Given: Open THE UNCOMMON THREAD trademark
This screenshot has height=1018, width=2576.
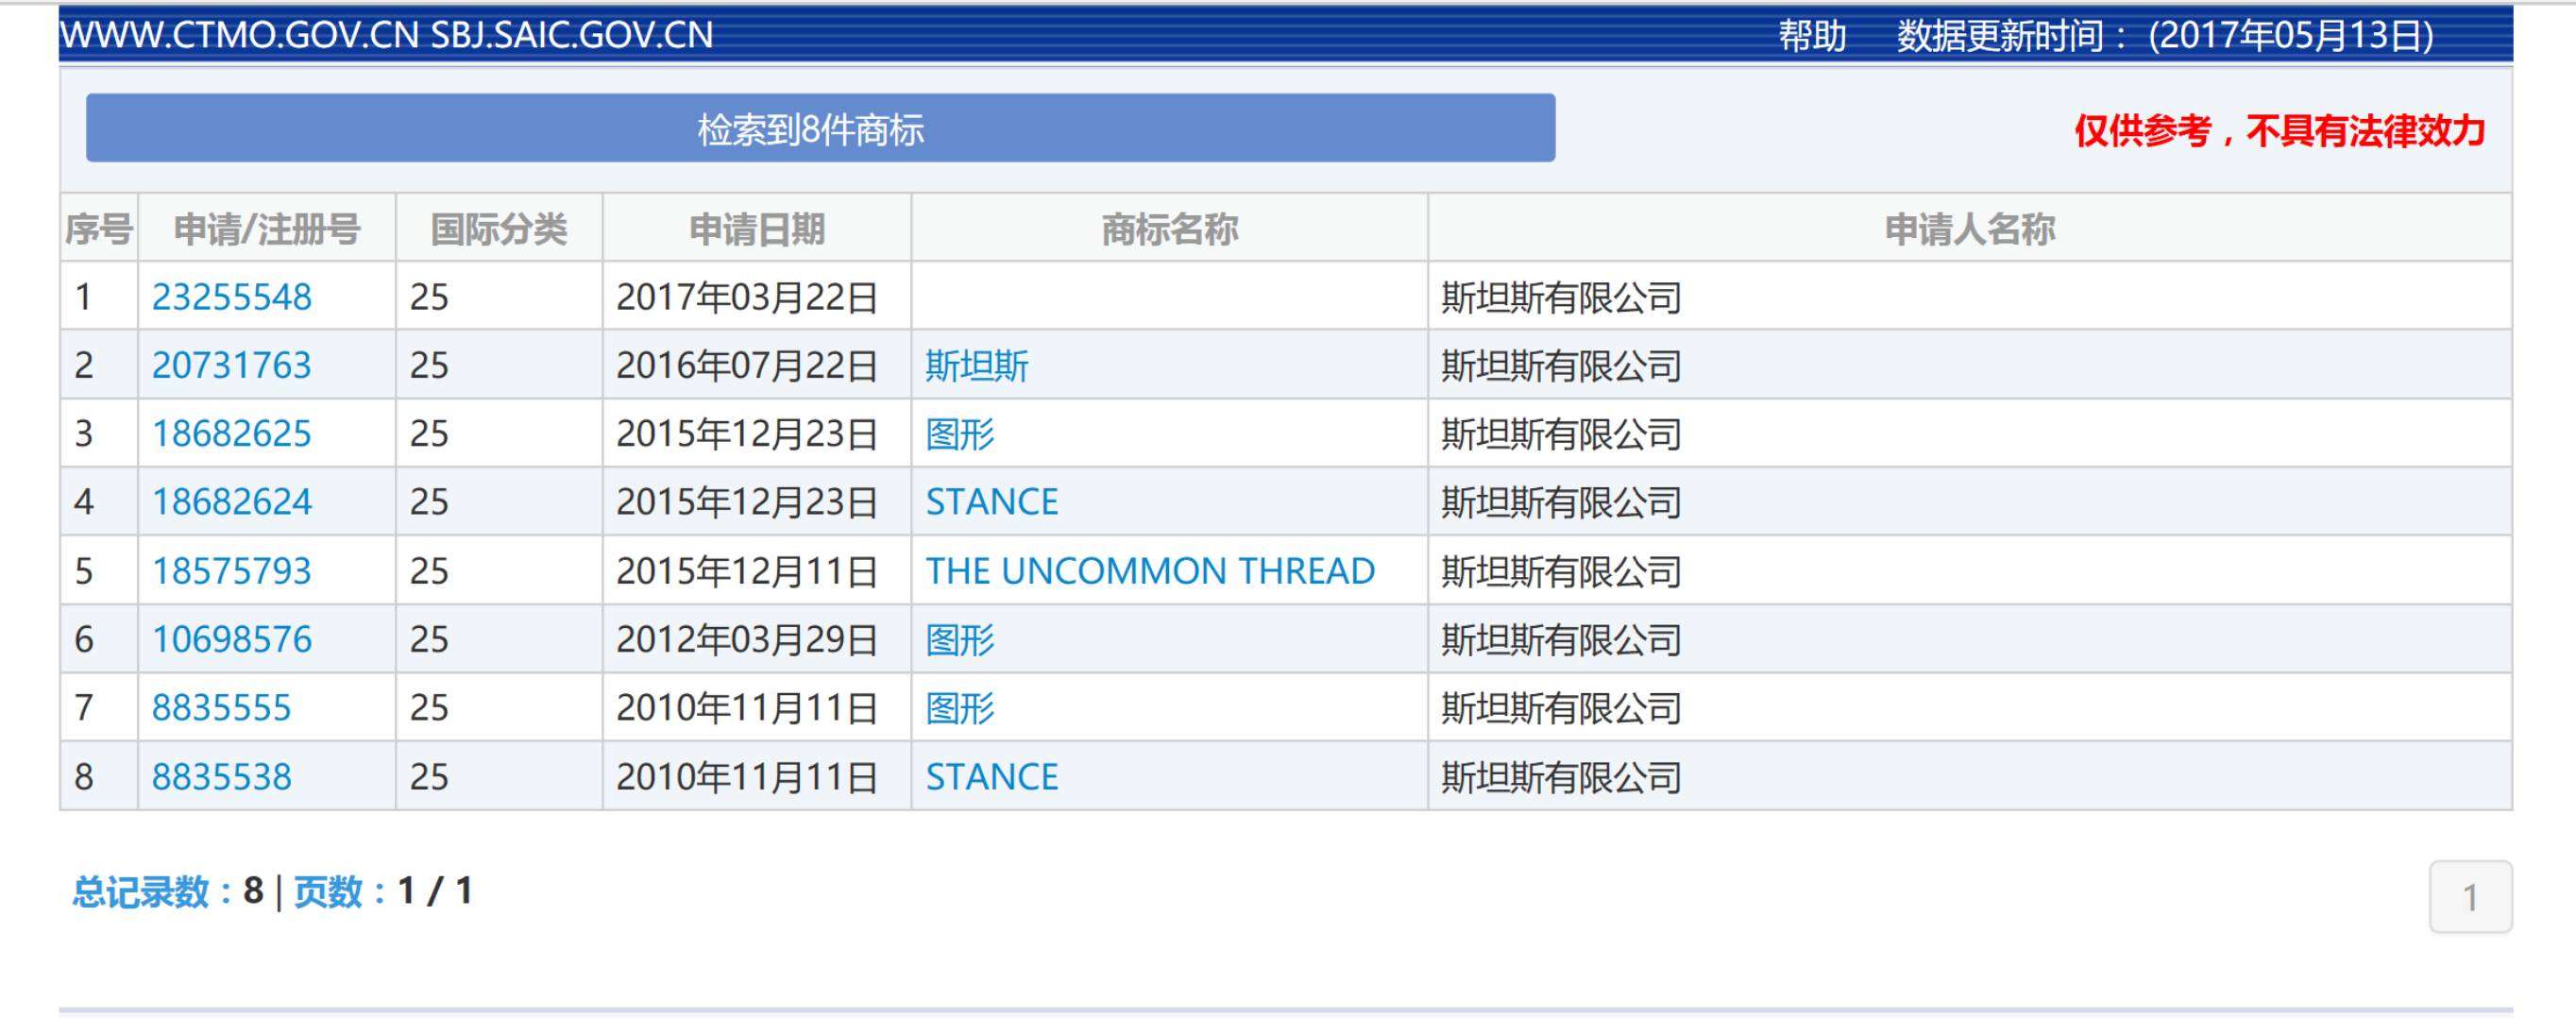Looking at the screenshot, I should (1150, 570).
